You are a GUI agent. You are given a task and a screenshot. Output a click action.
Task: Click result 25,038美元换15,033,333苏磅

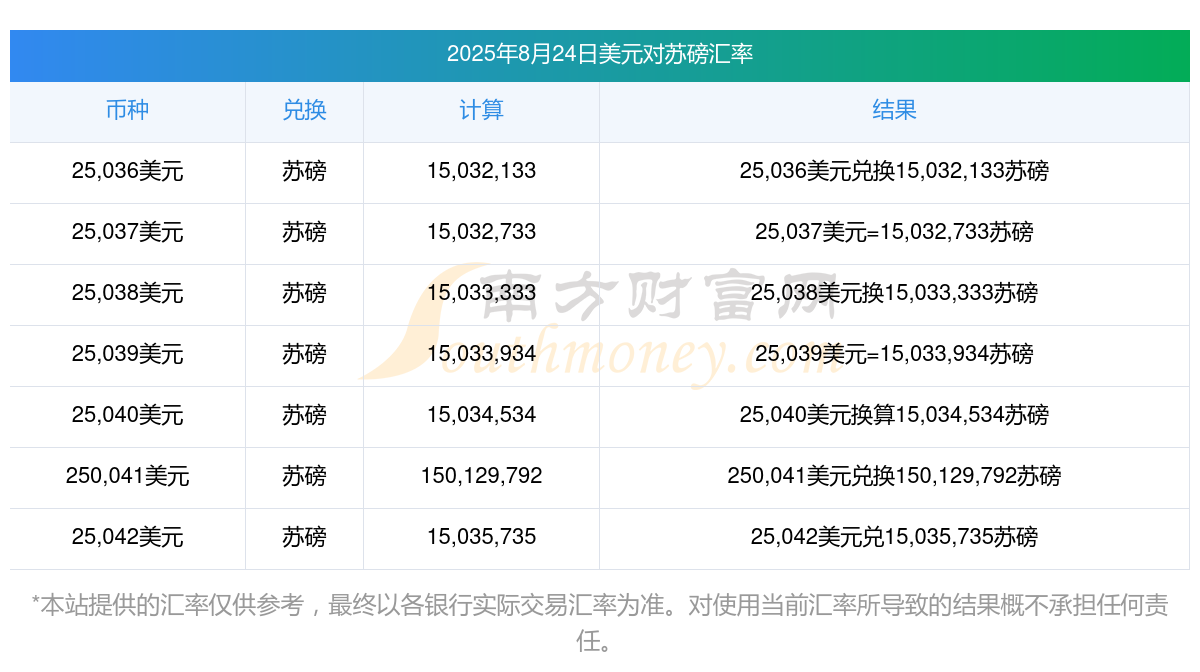[894, 293]
